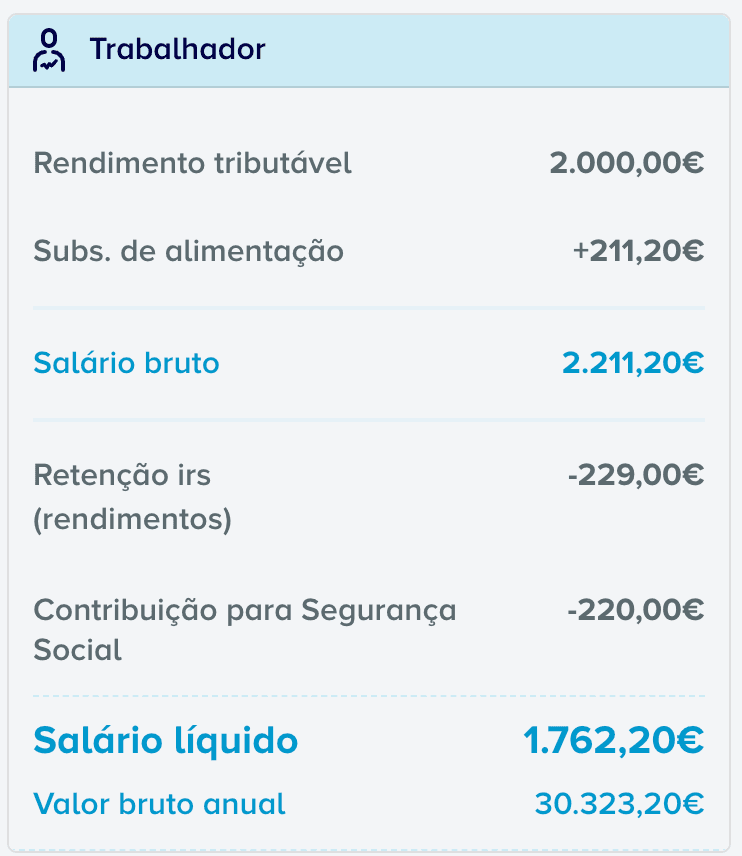Click the Salário líquido heading
This screenshot has width=742, height=856.
pos(166,741)
